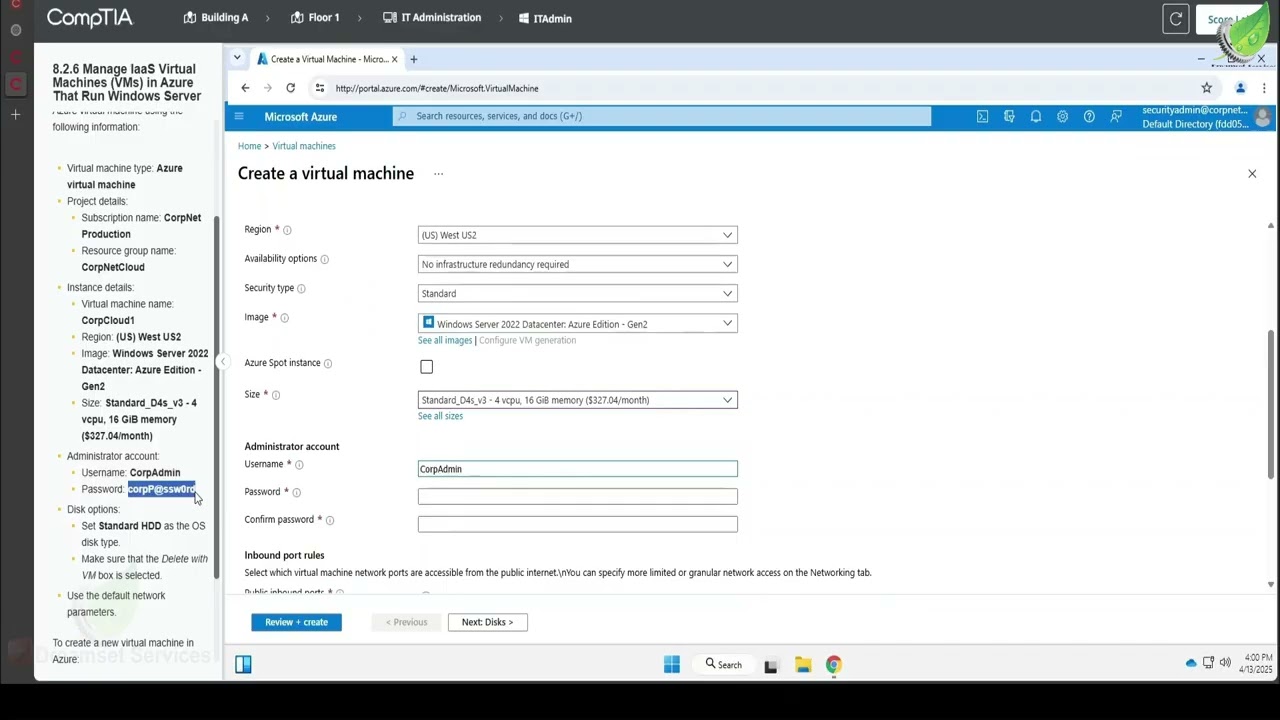Click the Username info icon
The width and height of the screenshot is (1280, 720).
pos(299,464)
